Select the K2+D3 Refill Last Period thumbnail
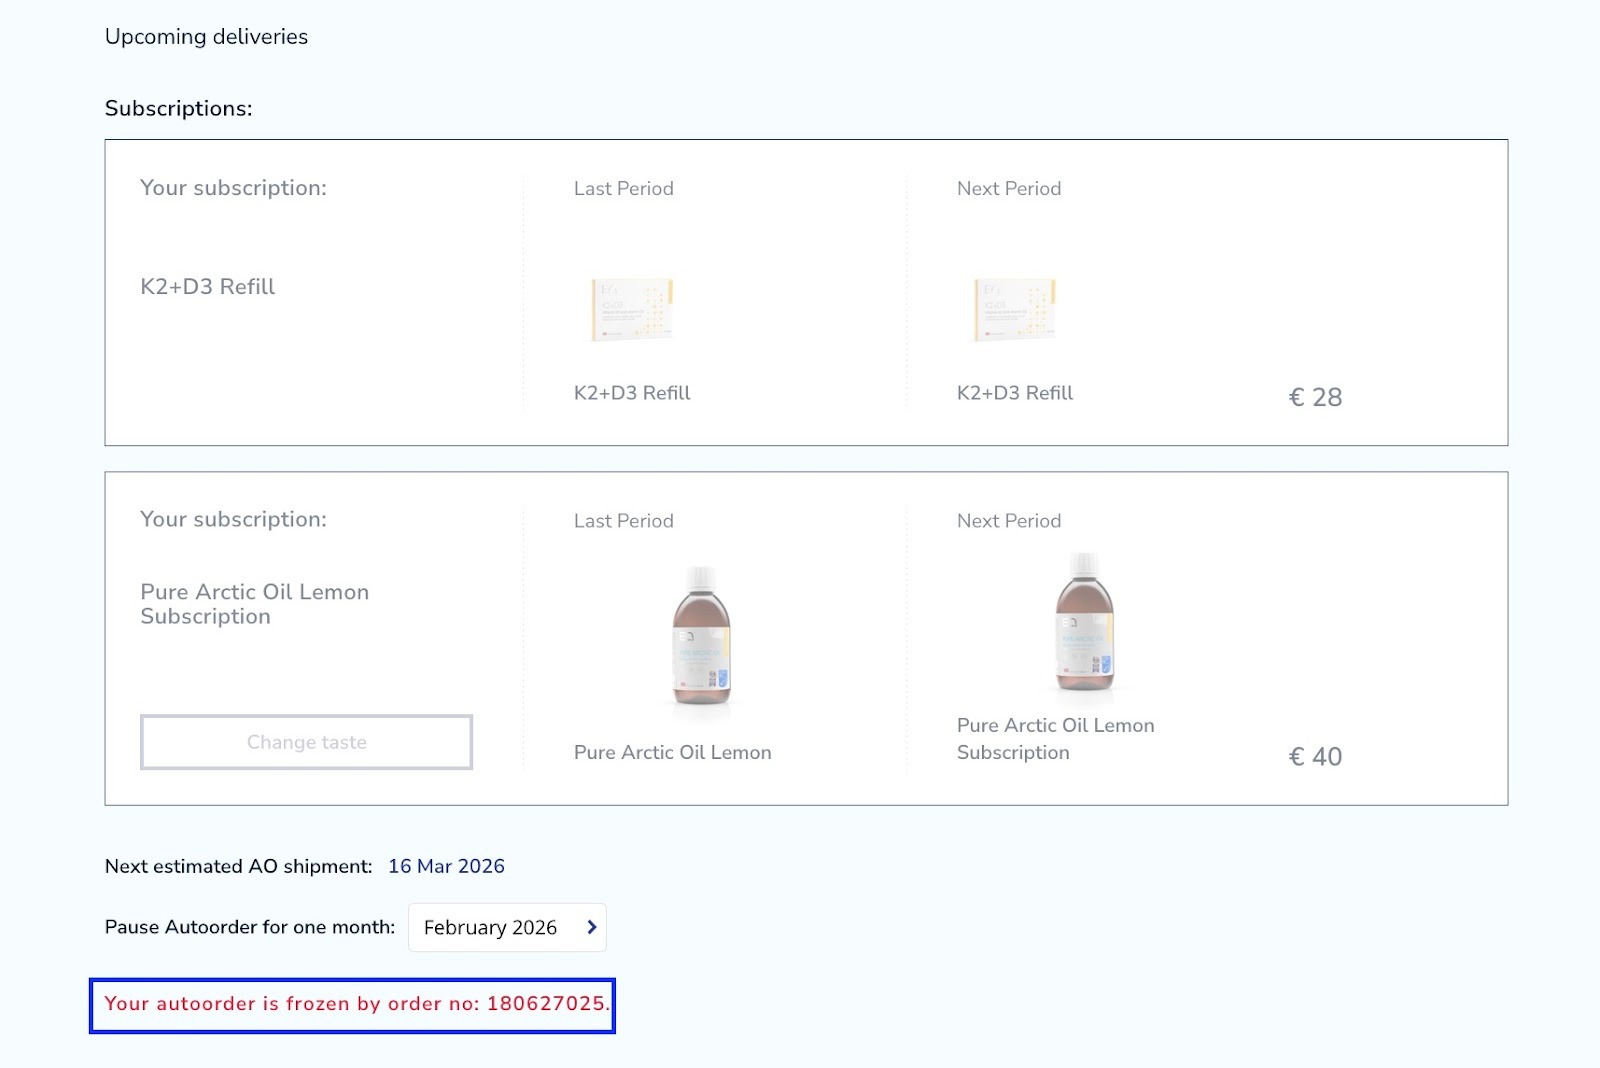The width and height of the screenshot is (1600, 1068). [632, 310]
